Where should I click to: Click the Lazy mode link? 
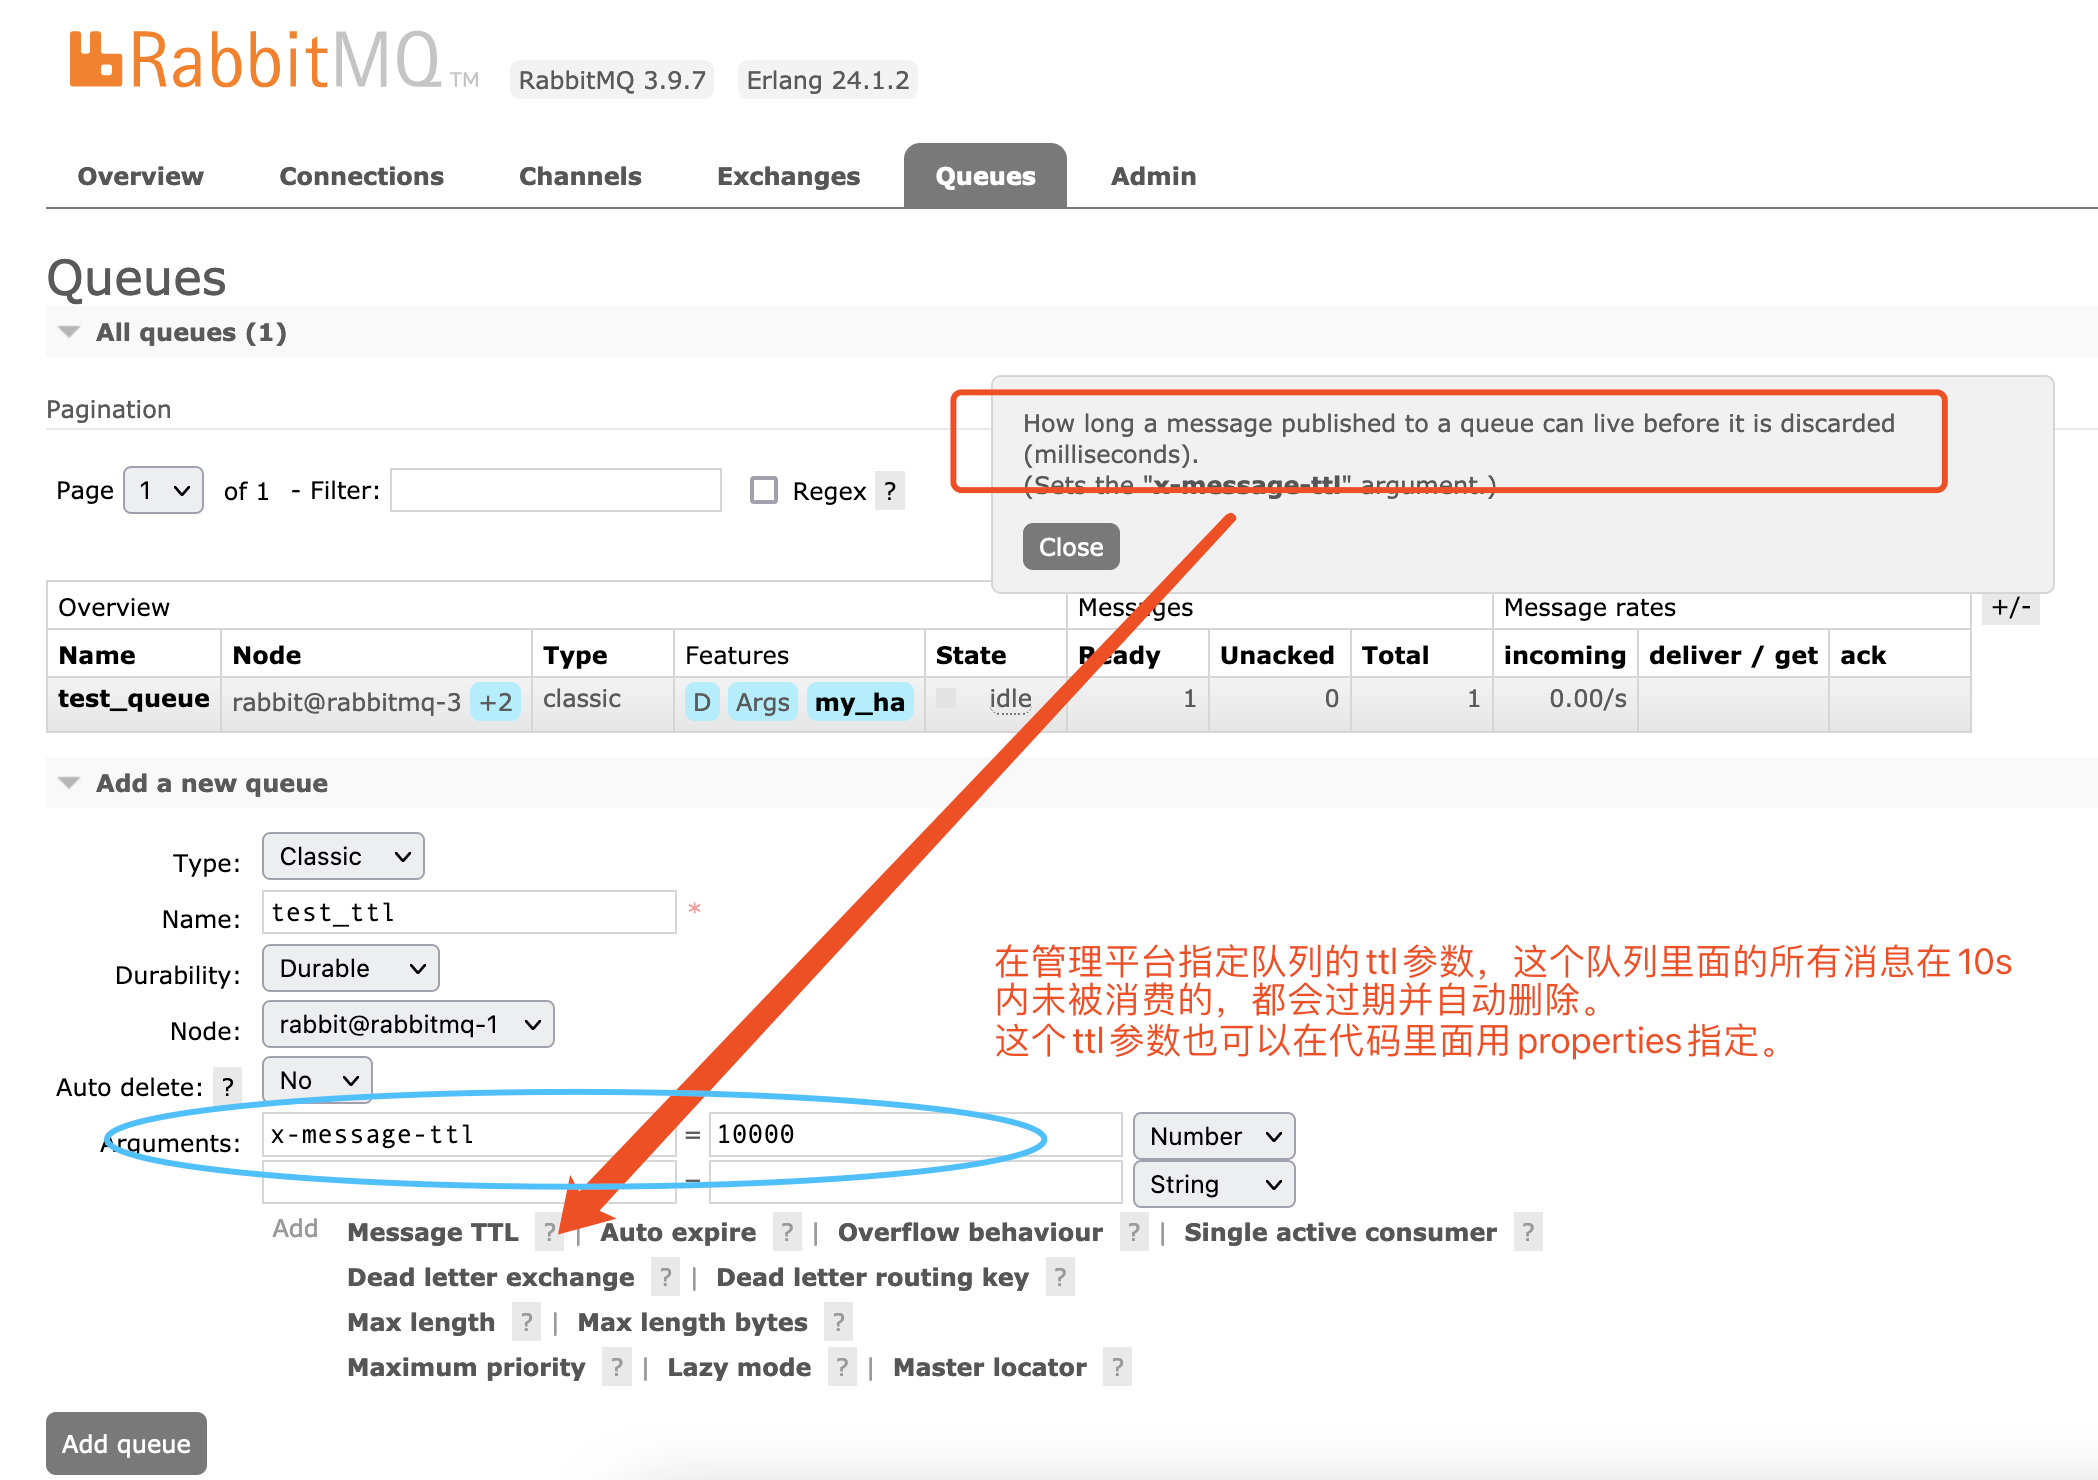(739, 1367)
